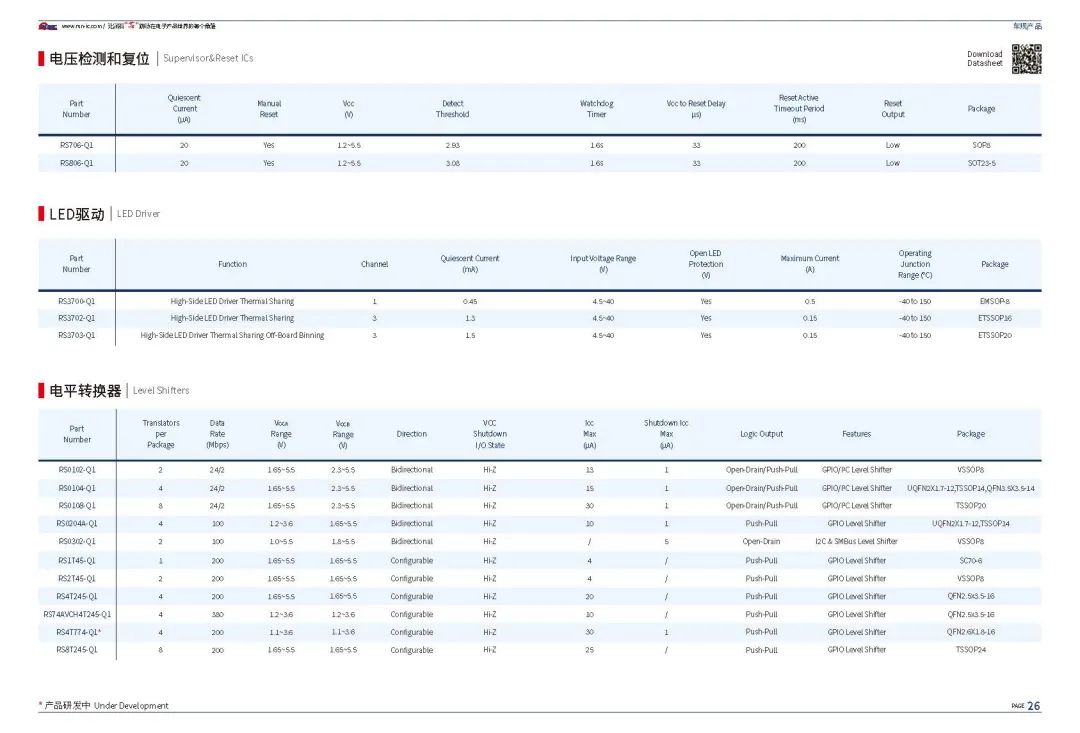Click the "Reset Output" column header

(x=893, y=109)
